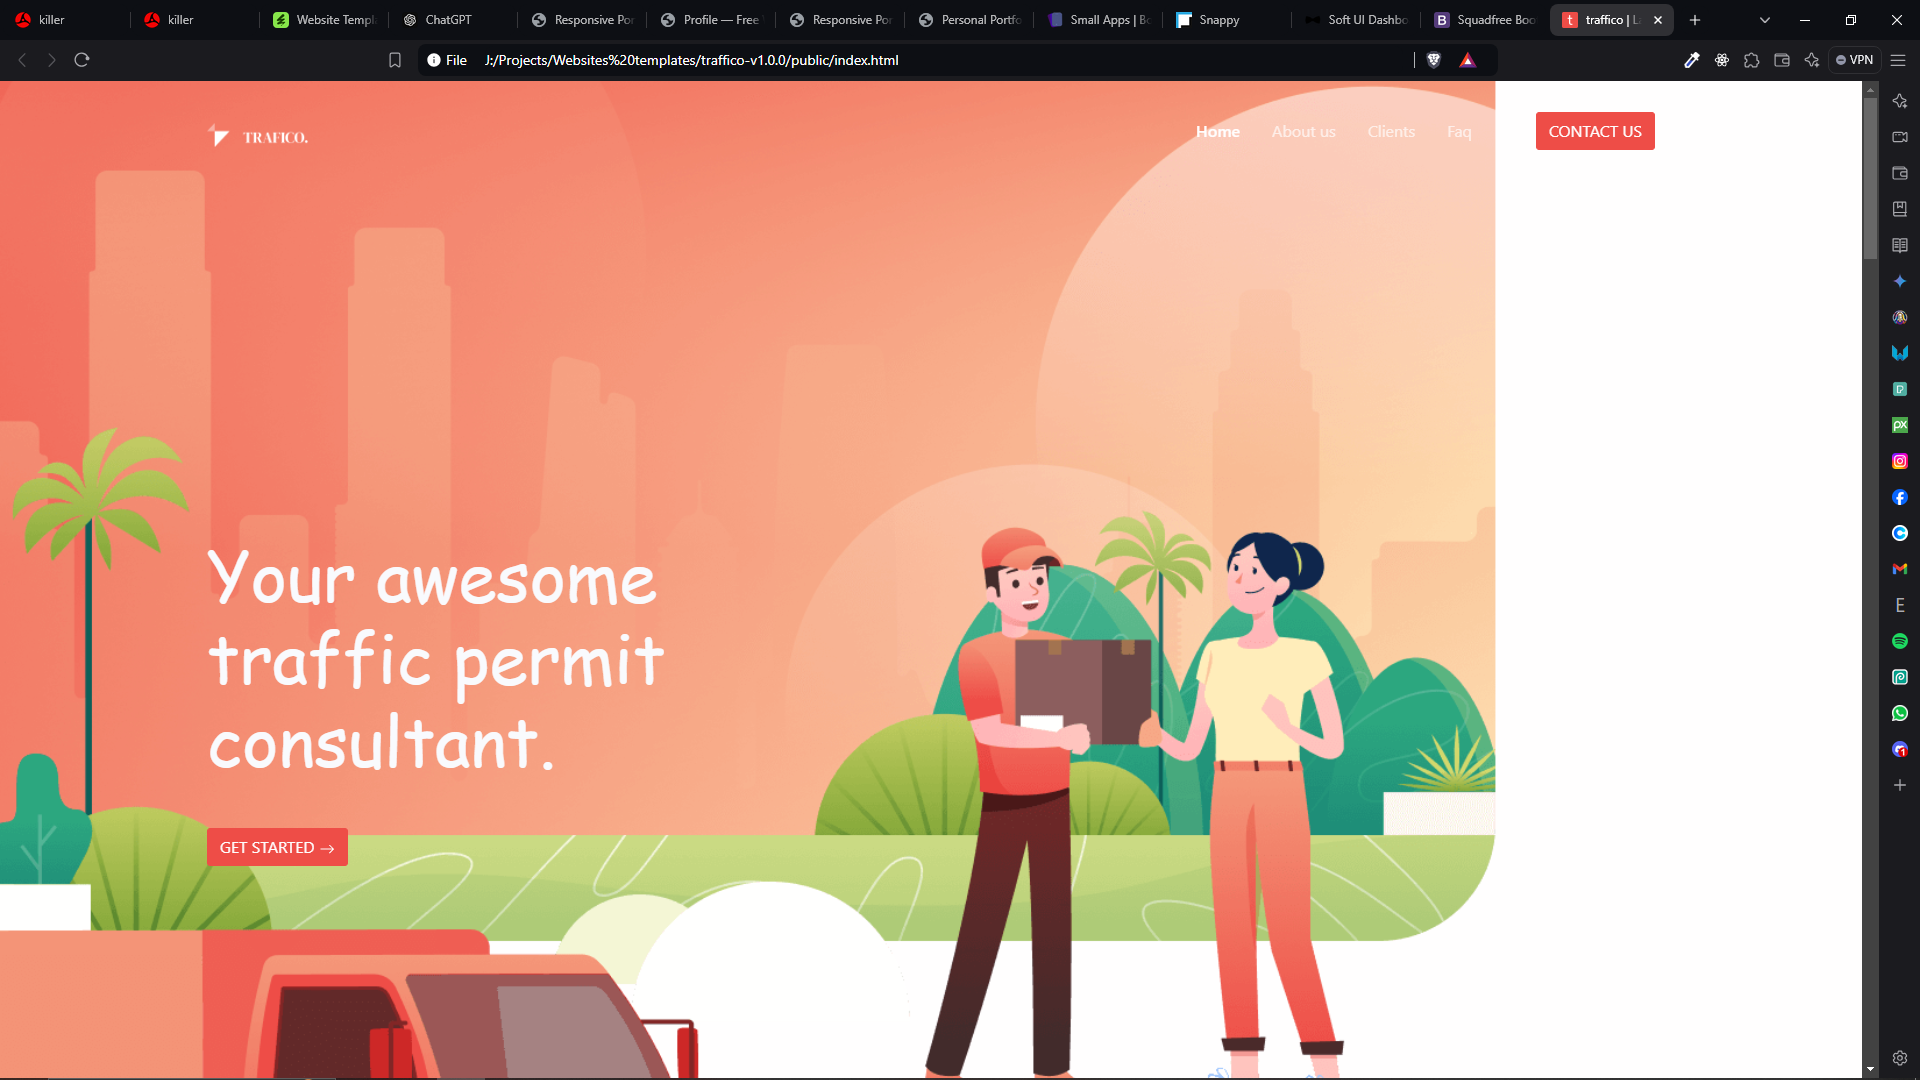This screenshot has height=1080, width=1920.
Task: Open the WhatsApp sidebar shortcut
Action: click(1900, 713)
